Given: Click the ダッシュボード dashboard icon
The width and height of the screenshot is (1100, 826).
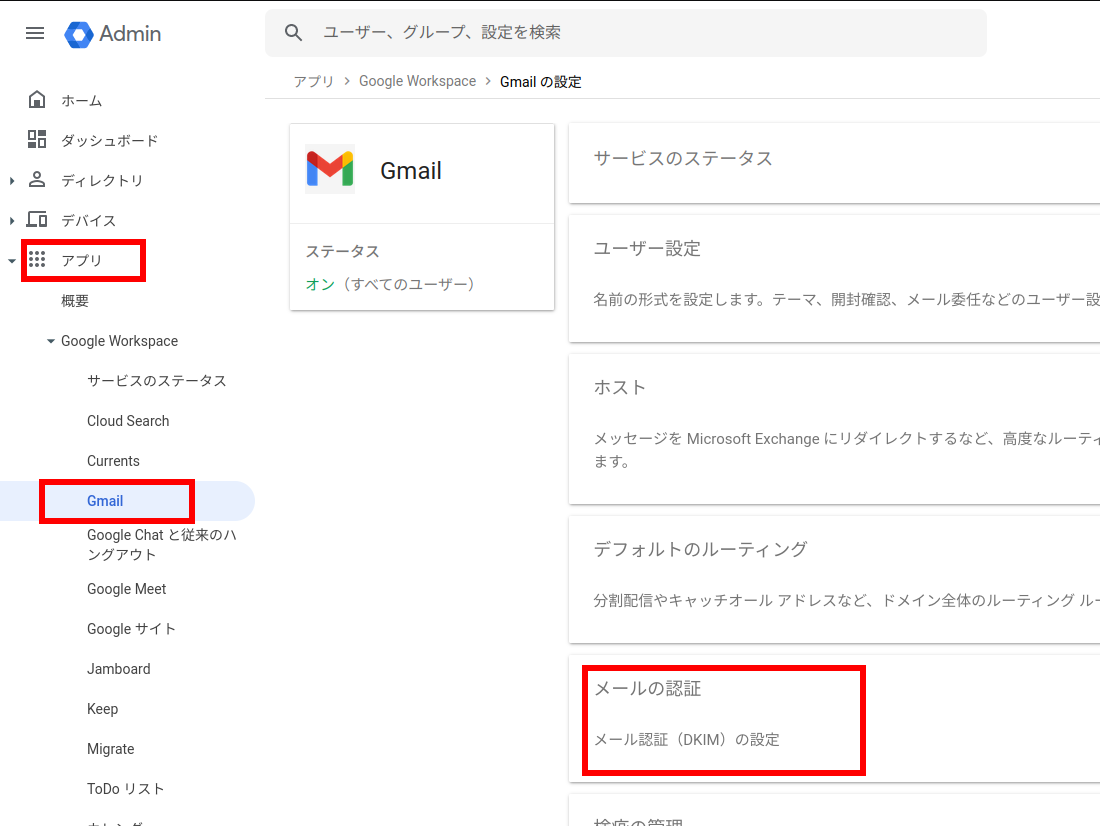Looking at the screenshot, I should 37,140.
